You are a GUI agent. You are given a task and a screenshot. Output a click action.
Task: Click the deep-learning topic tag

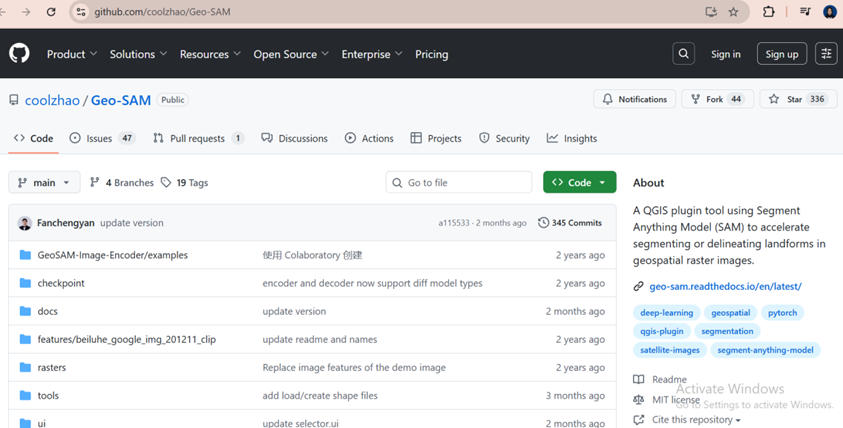pos(667,313)
